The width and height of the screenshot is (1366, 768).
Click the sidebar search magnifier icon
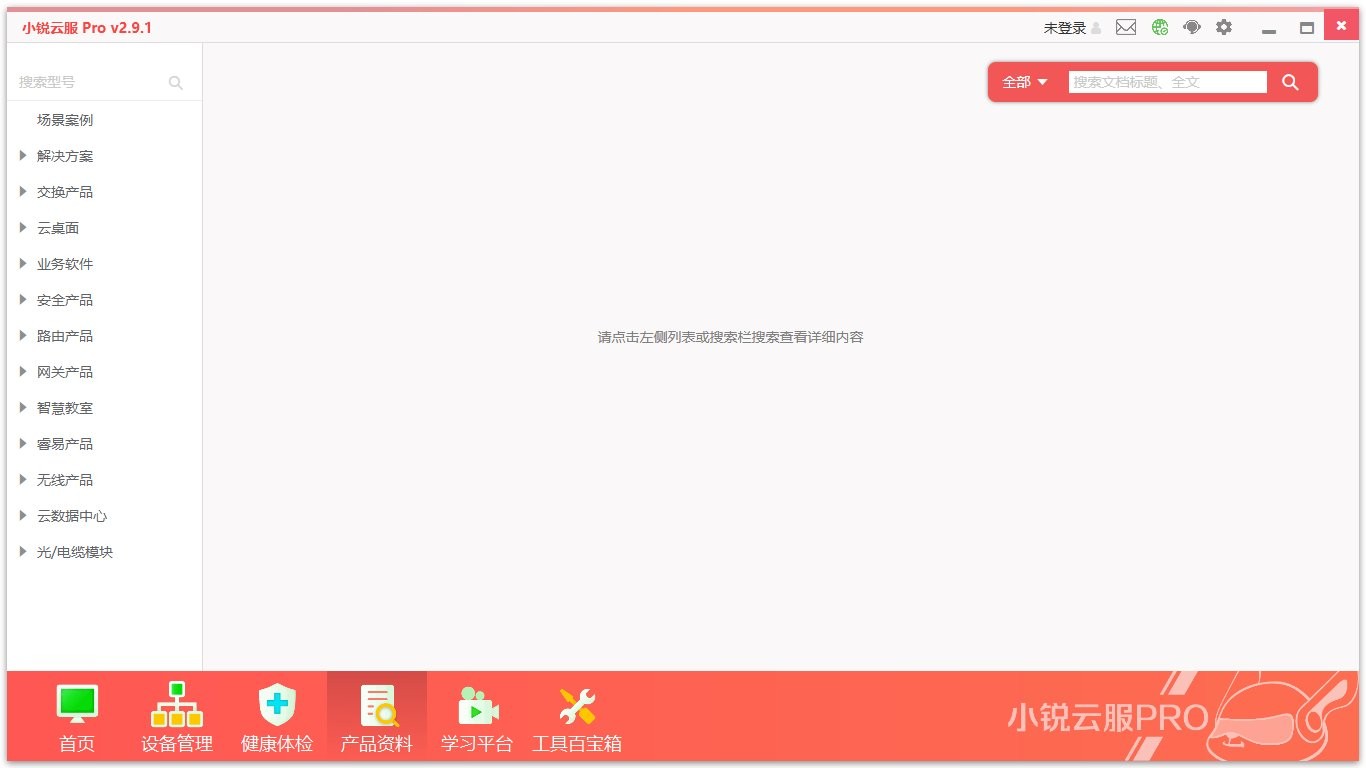coord(175,83)
